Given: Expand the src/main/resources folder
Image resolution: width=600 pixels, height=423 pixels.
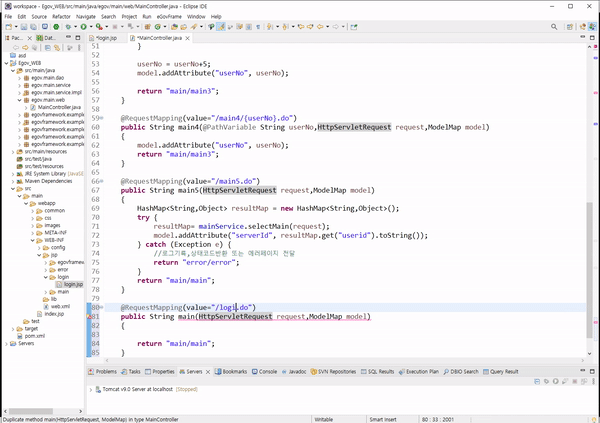Looking at the screenshot, I should pyautogui.click(x=11, y=152).
